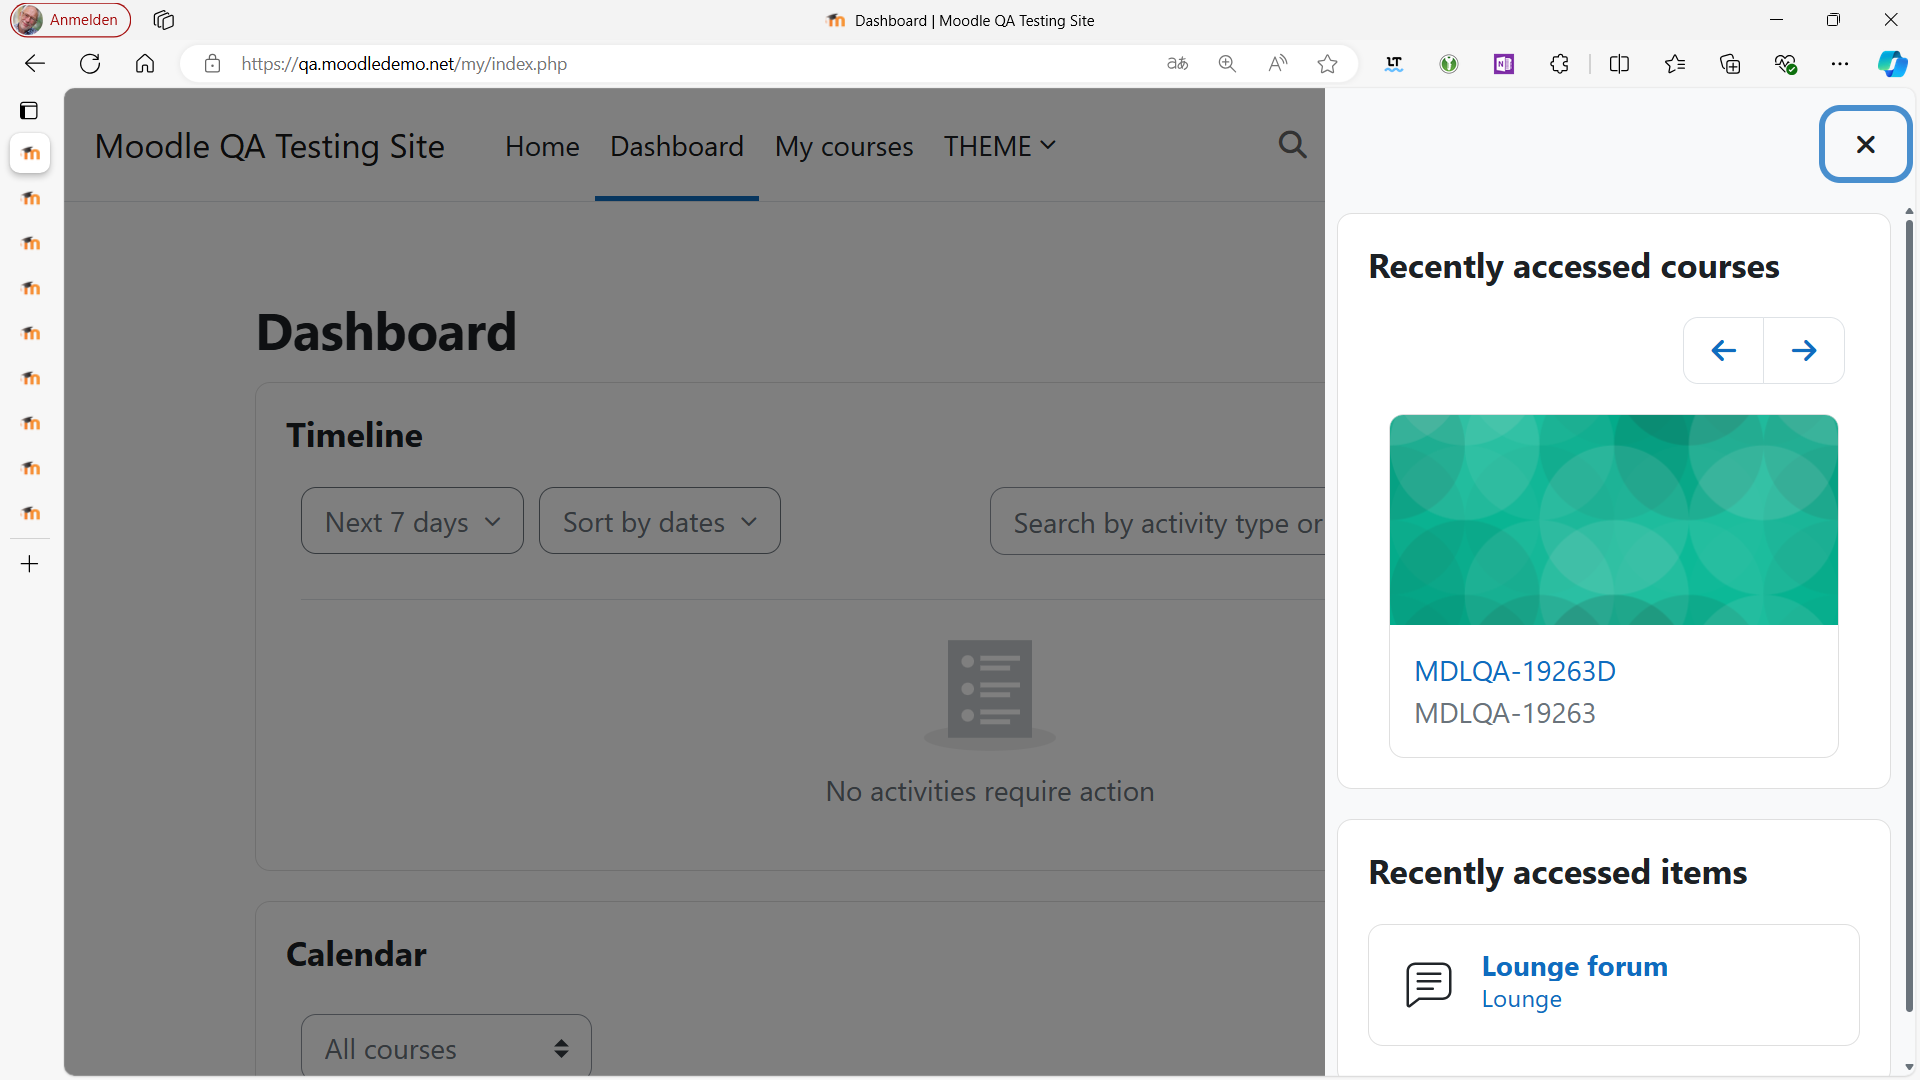Add page to favorites star
The width and height of the screenshot is (1920, 1080).
point(1327,64)
